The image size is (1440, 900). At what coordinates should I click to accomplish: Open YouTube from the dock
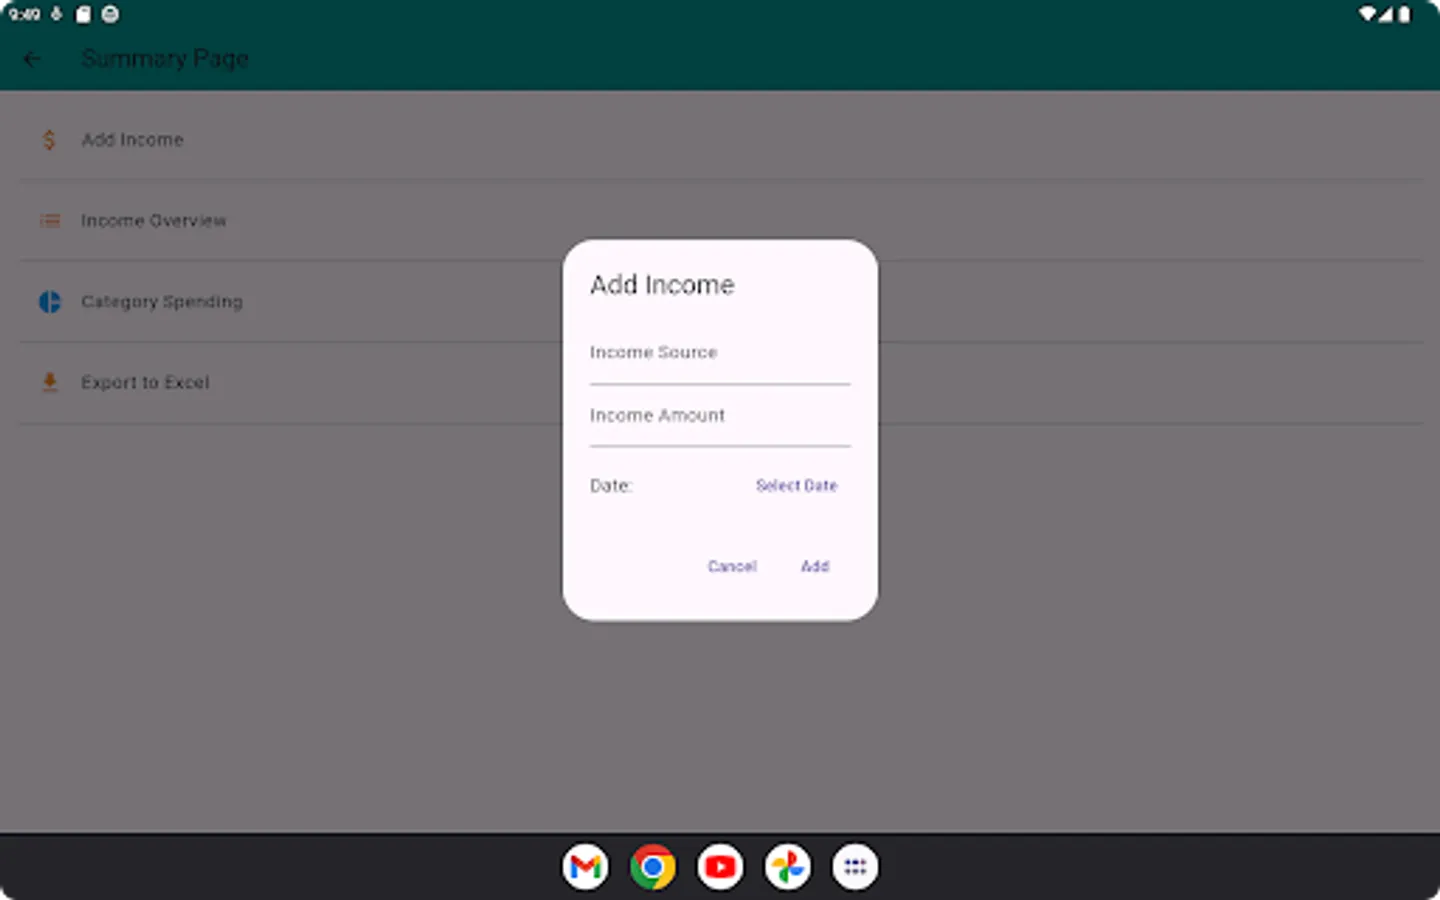[x=720, y=866]
